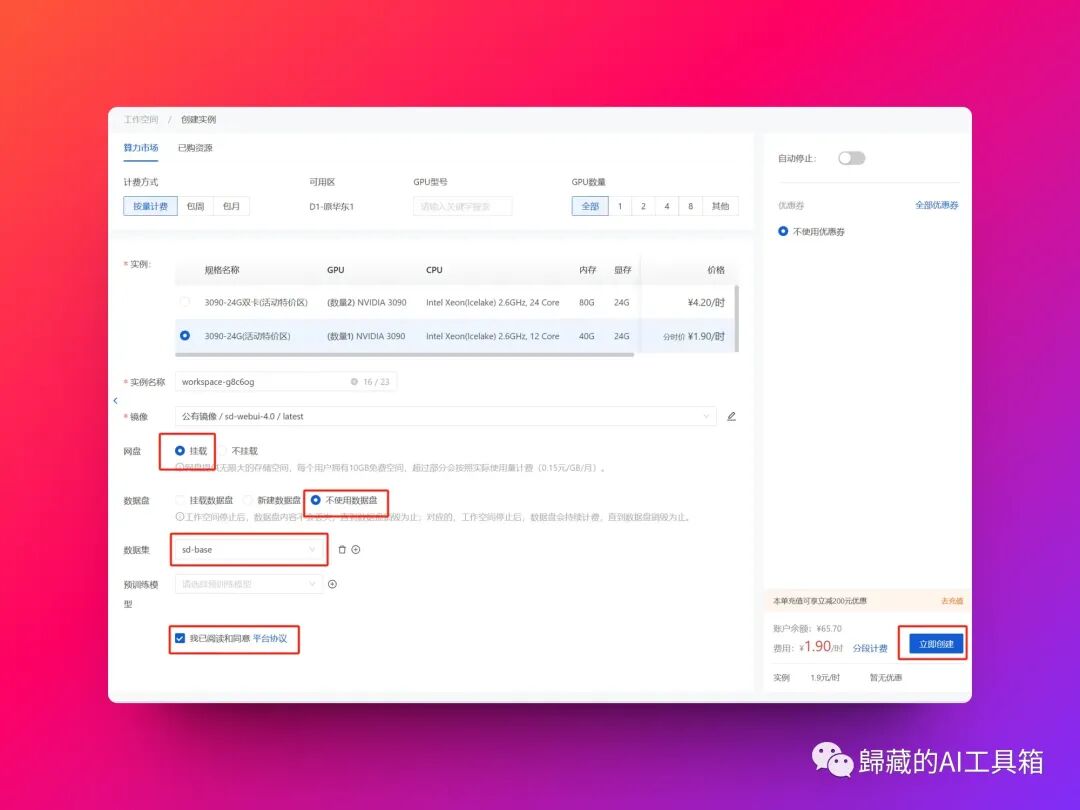
Task: Switch to the 算力市场 tab
Action: 141,148
